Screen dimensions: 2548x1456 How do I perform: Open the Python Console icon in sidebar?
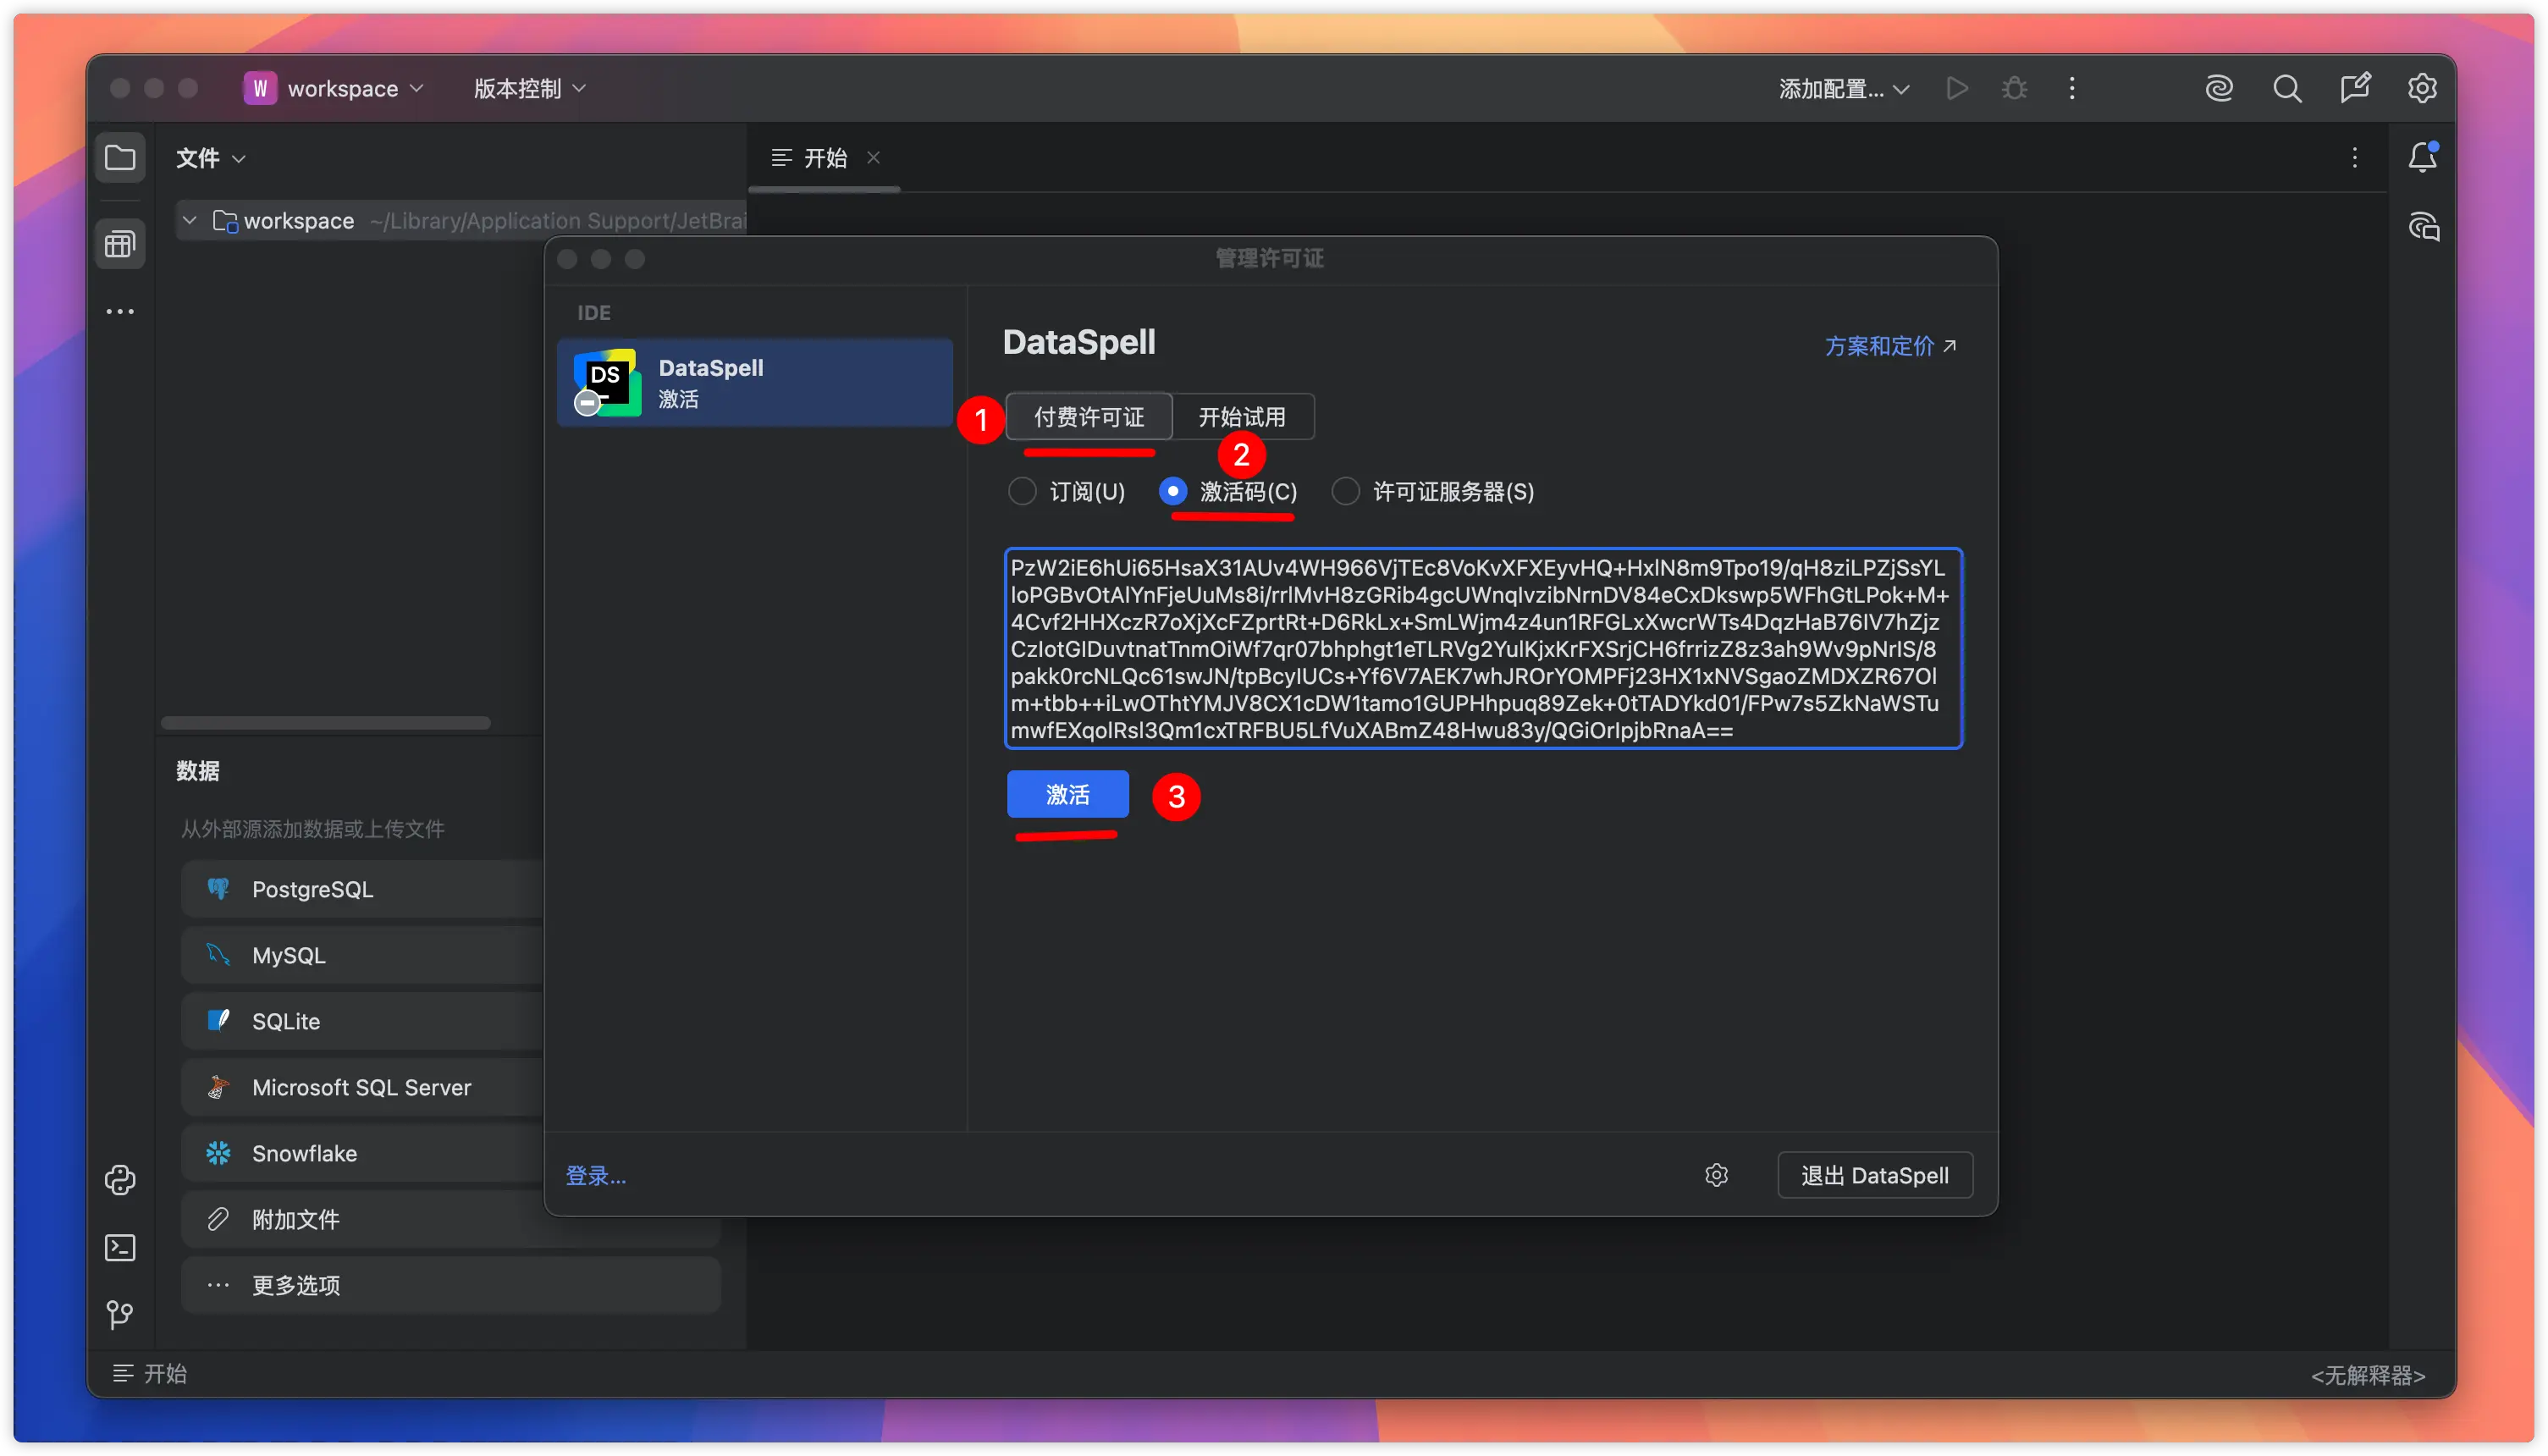[x=120, y=1180]
